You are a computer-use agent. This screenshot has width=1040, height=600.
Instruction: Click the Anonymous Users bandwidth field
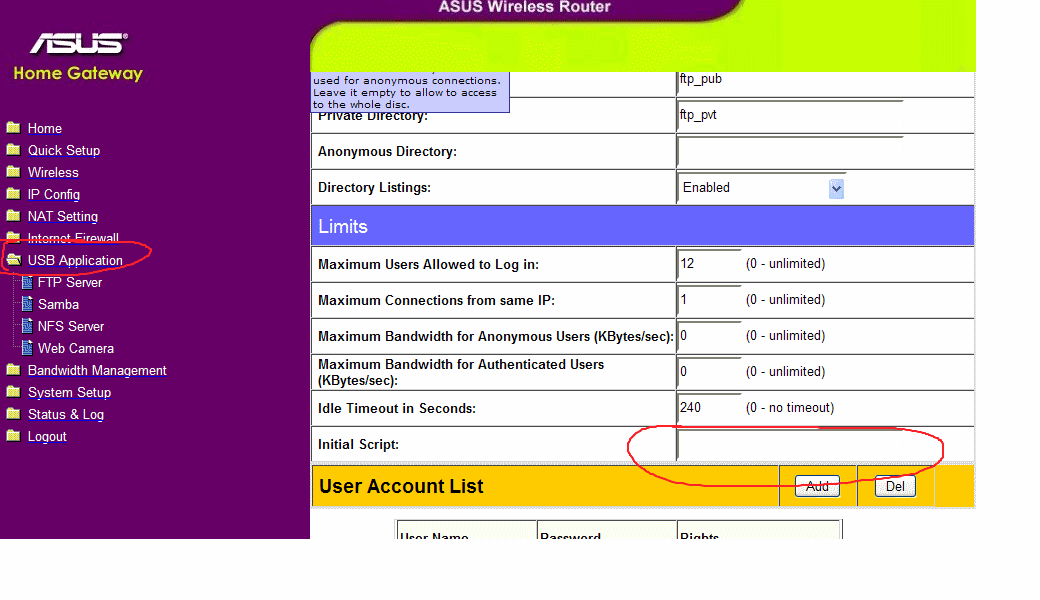tap(709, 335)
